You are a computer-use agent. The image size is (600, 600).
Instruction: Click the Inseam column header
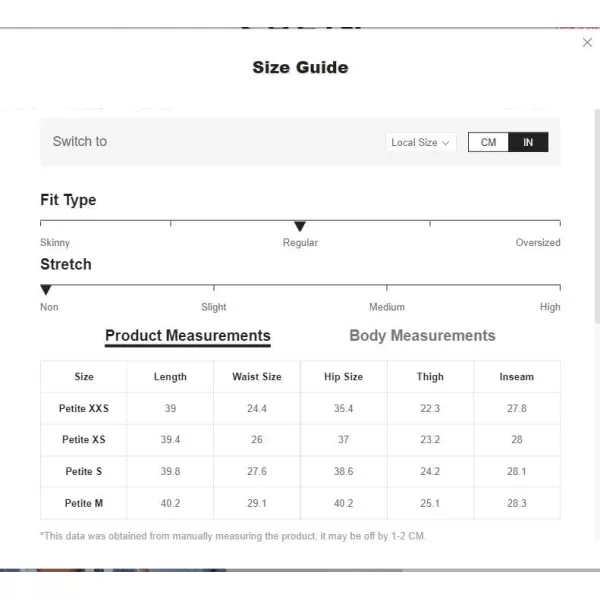[x=516, y=377]
